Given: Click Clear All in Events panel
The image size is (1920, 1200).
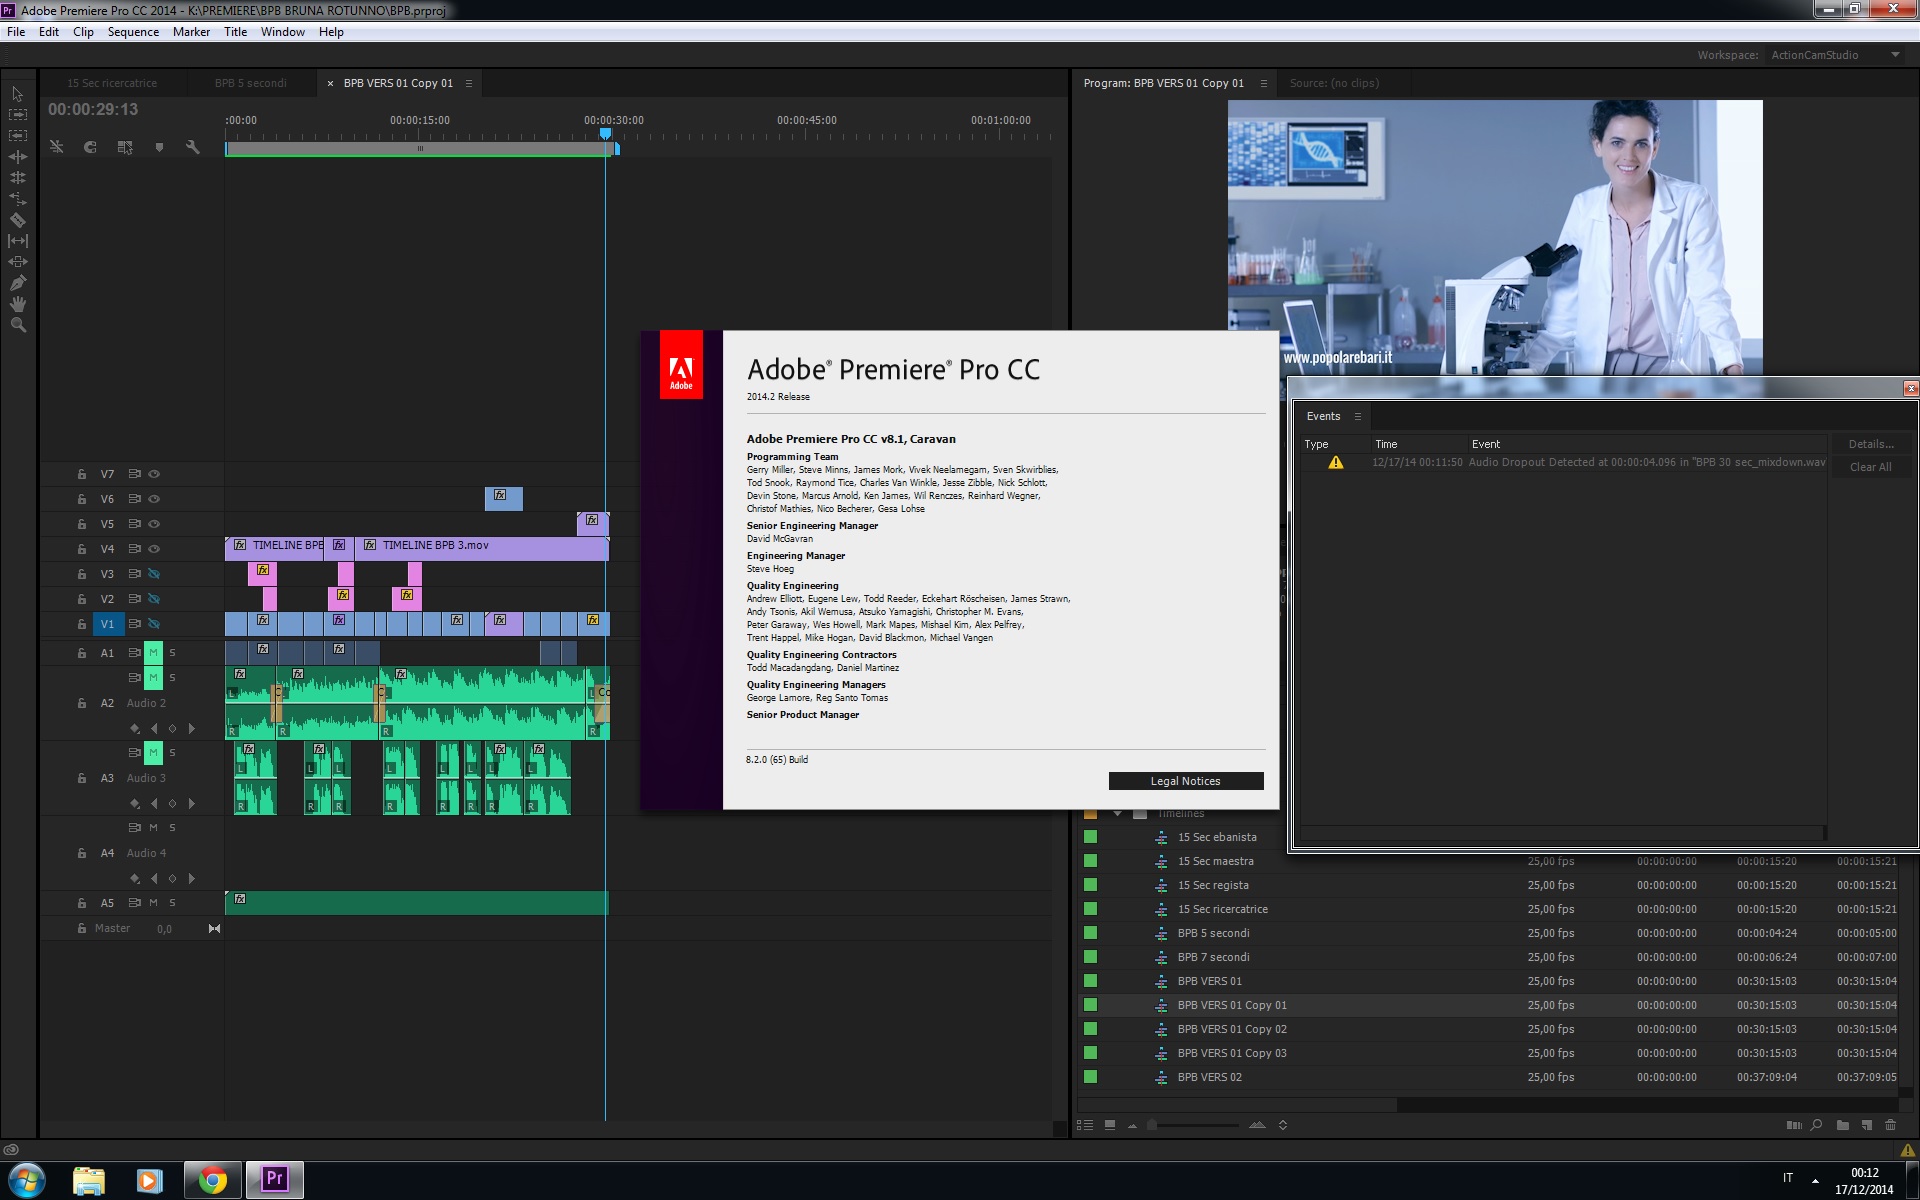Looking at the screenshot, I should pos(1870,467).
